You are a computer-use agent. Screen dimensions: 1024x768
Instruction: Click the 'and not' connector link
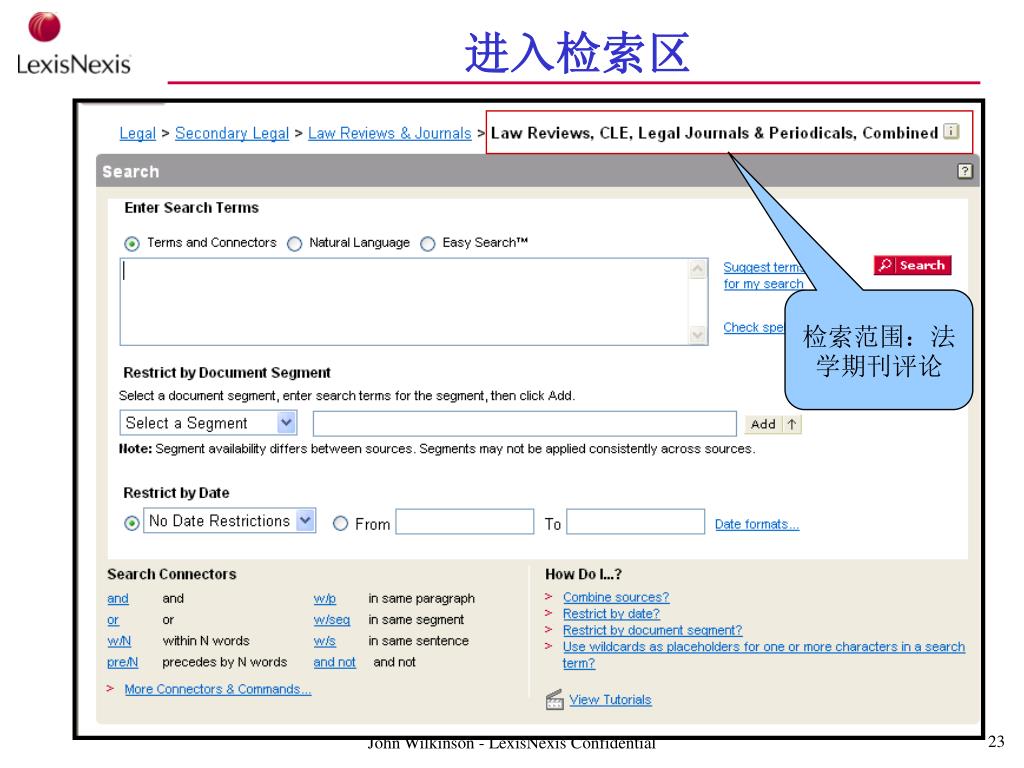334,662
